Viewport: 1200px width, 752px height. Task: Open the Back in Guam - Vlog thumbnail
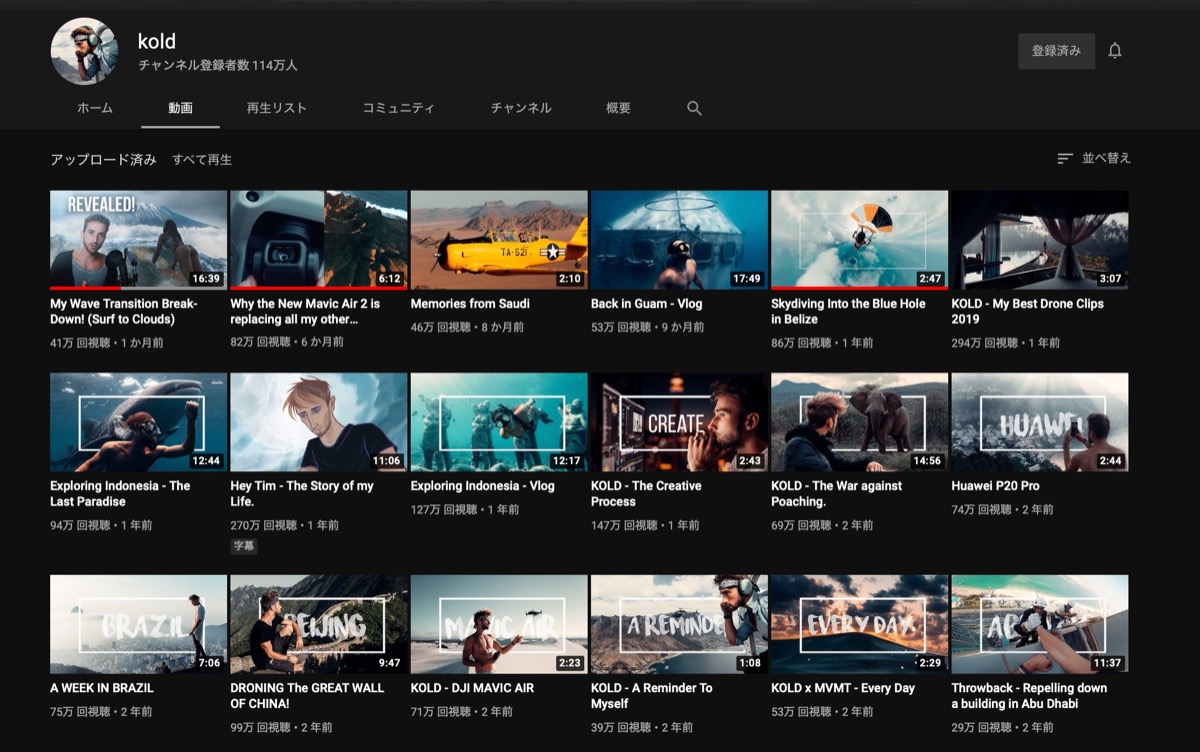pos(679,240)
